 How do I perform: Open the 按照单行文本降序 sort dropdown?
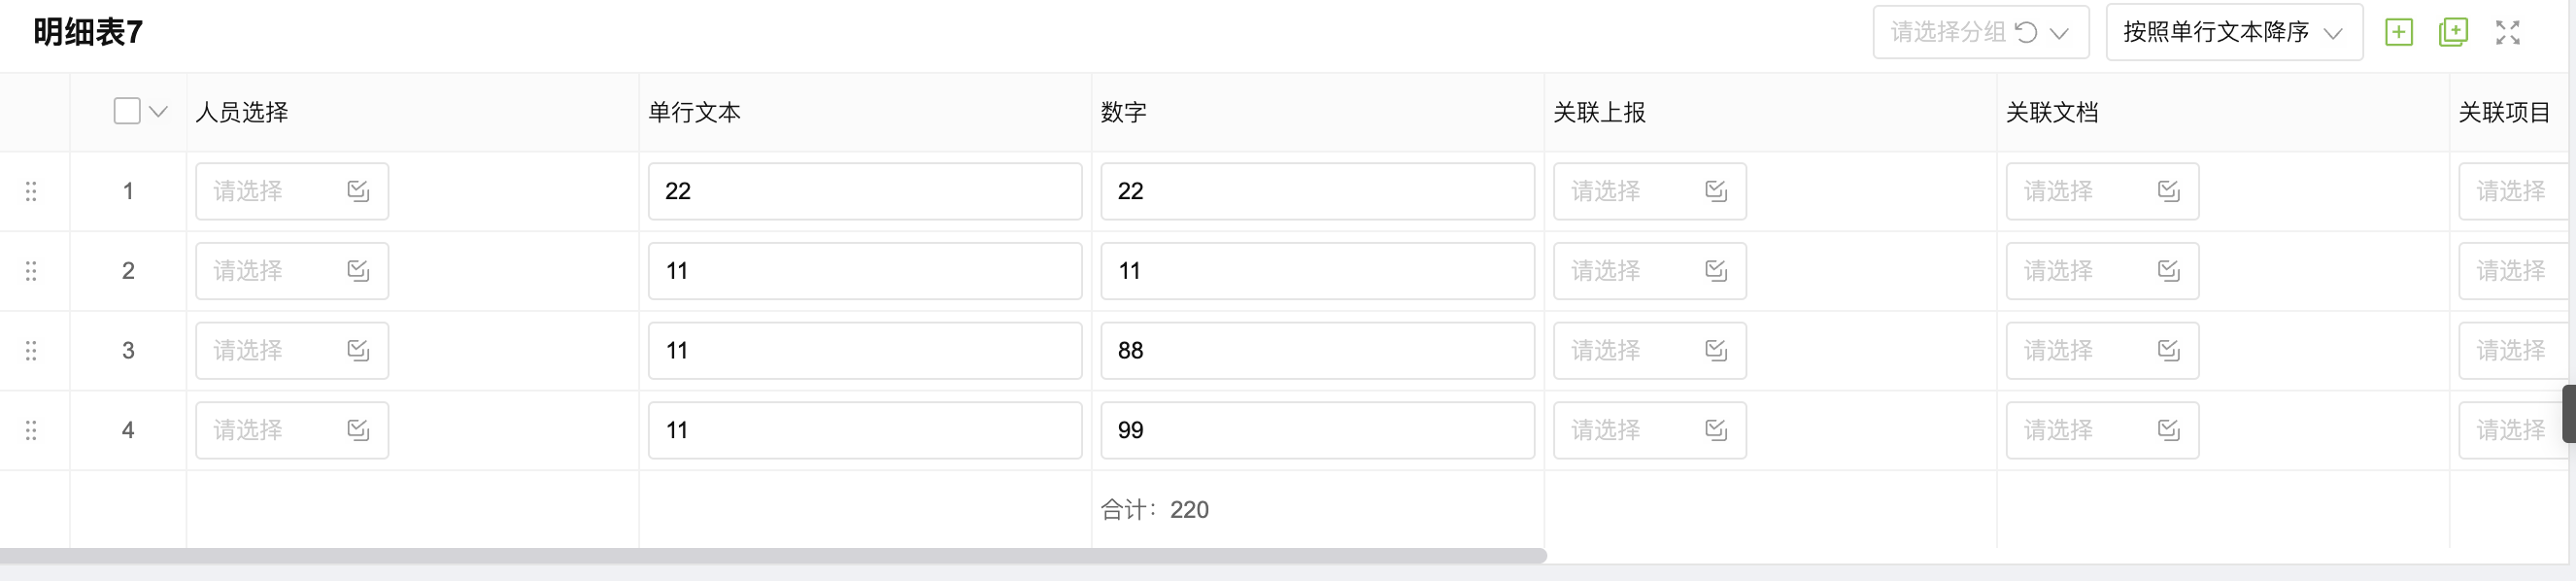2234,32
